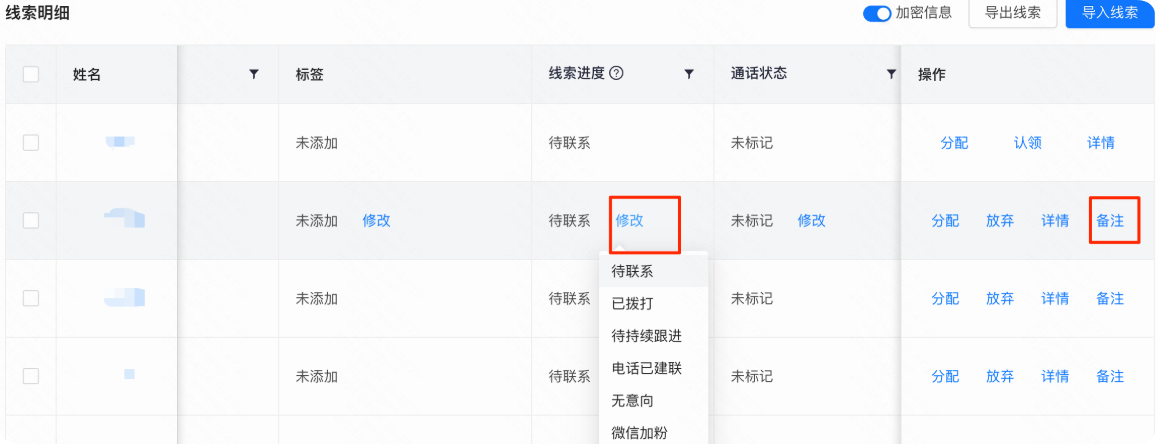Click 备注 in the second row
Screen dimensions: 1156x444
(1110, 220)
